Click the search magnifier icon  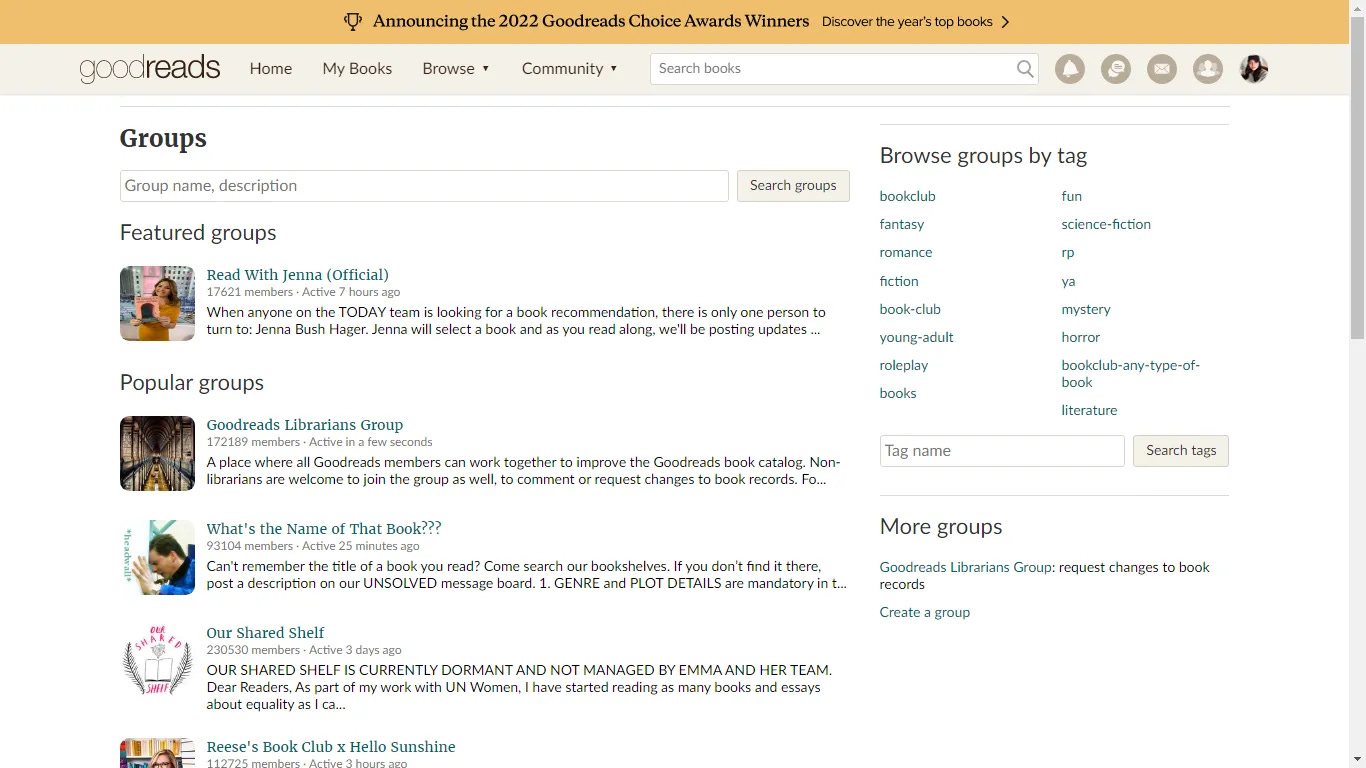[x=1025, y=69]
